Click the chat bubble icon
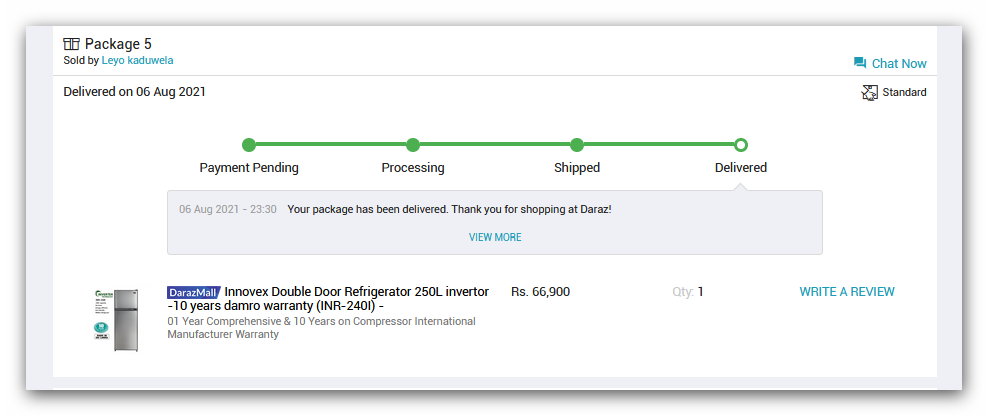This screenshot has width=988, height=416. coord(859,62)
